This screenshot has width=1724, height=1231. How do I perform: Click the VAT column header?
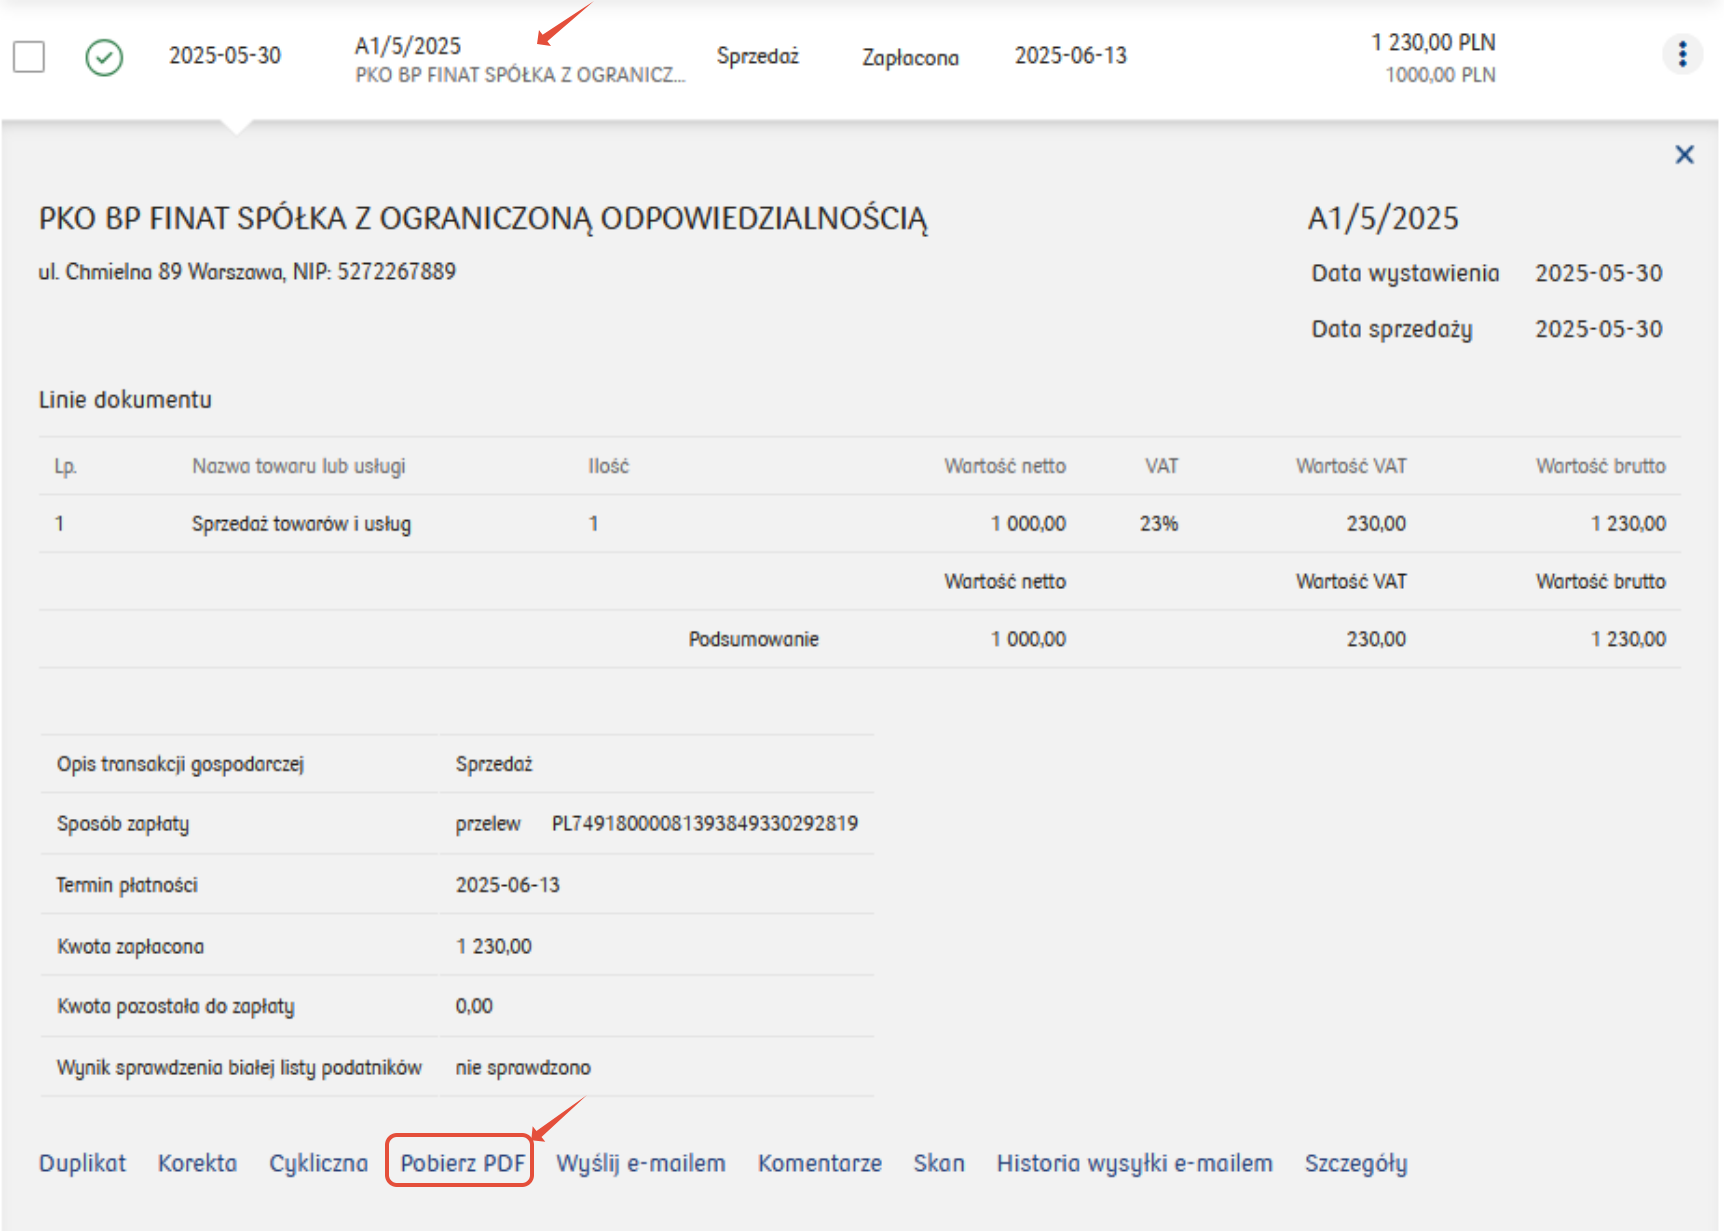pos(1162,466)
